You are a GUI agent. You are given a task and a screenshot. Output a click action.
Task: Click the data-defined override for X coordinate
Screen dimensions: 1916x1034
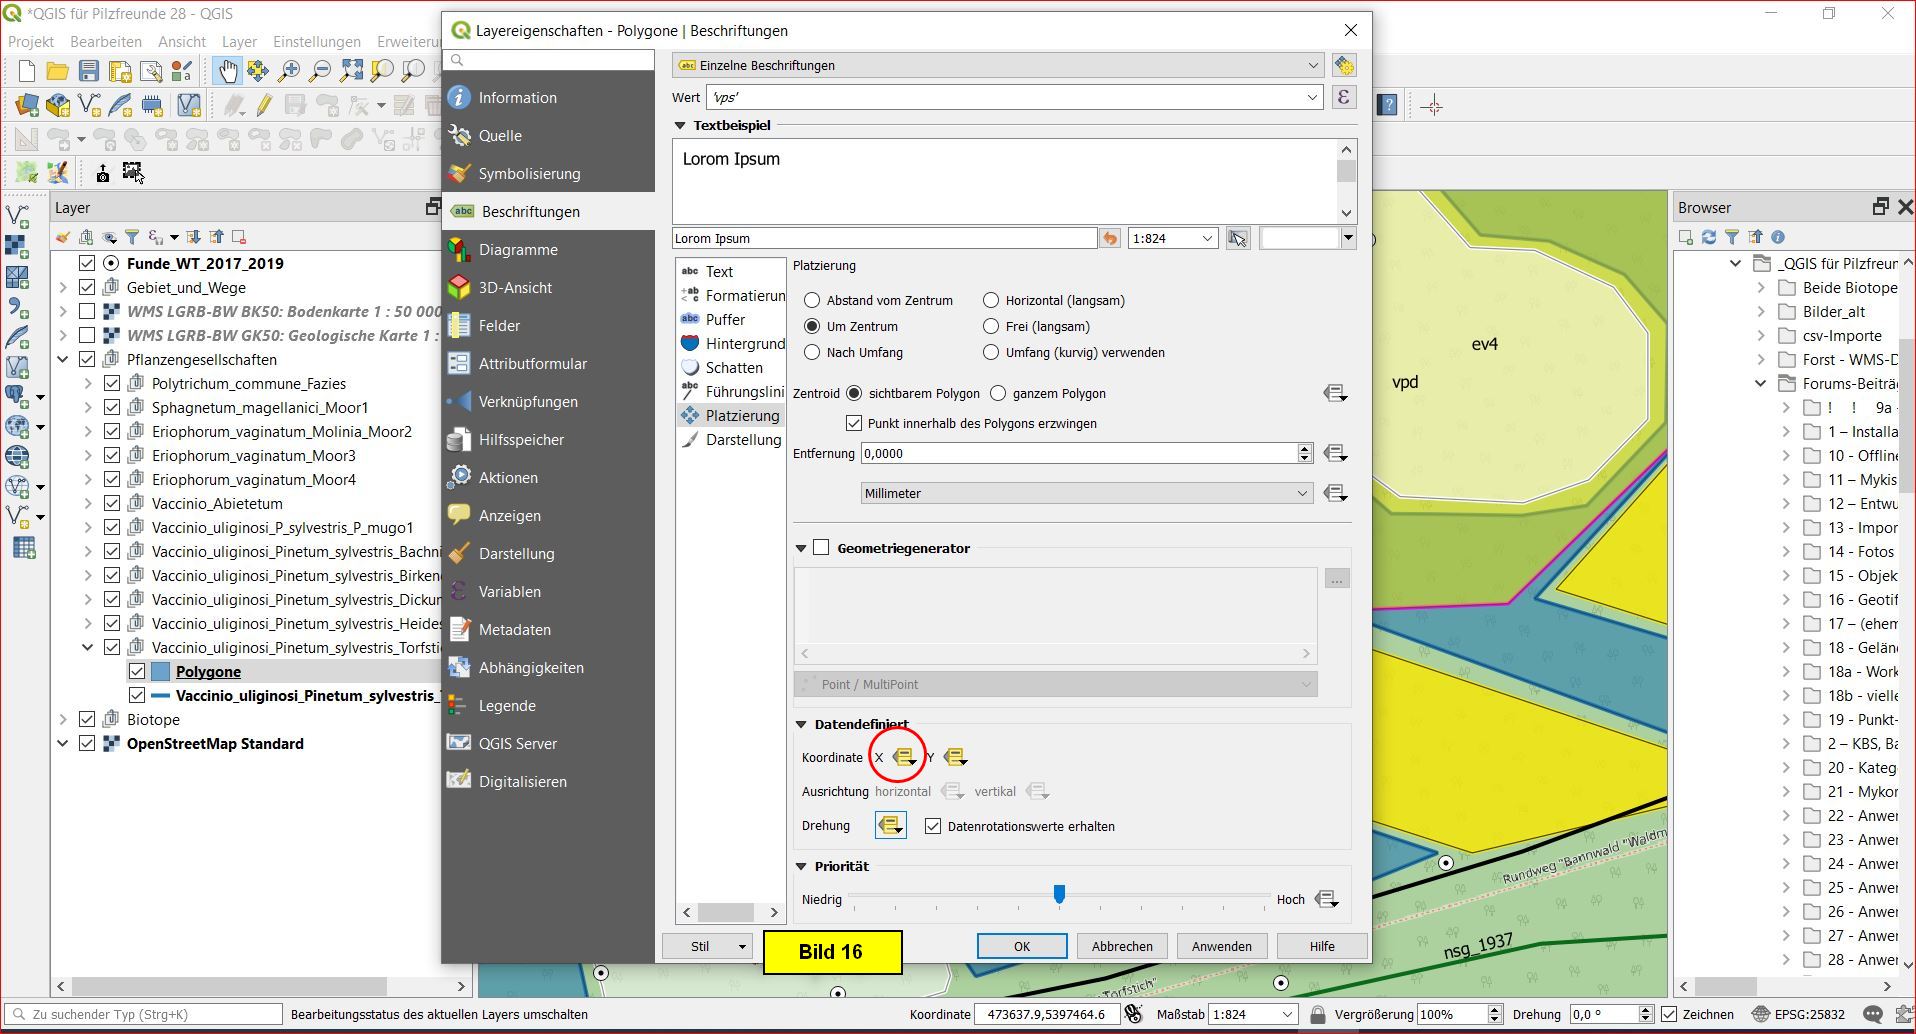(903, 757)
